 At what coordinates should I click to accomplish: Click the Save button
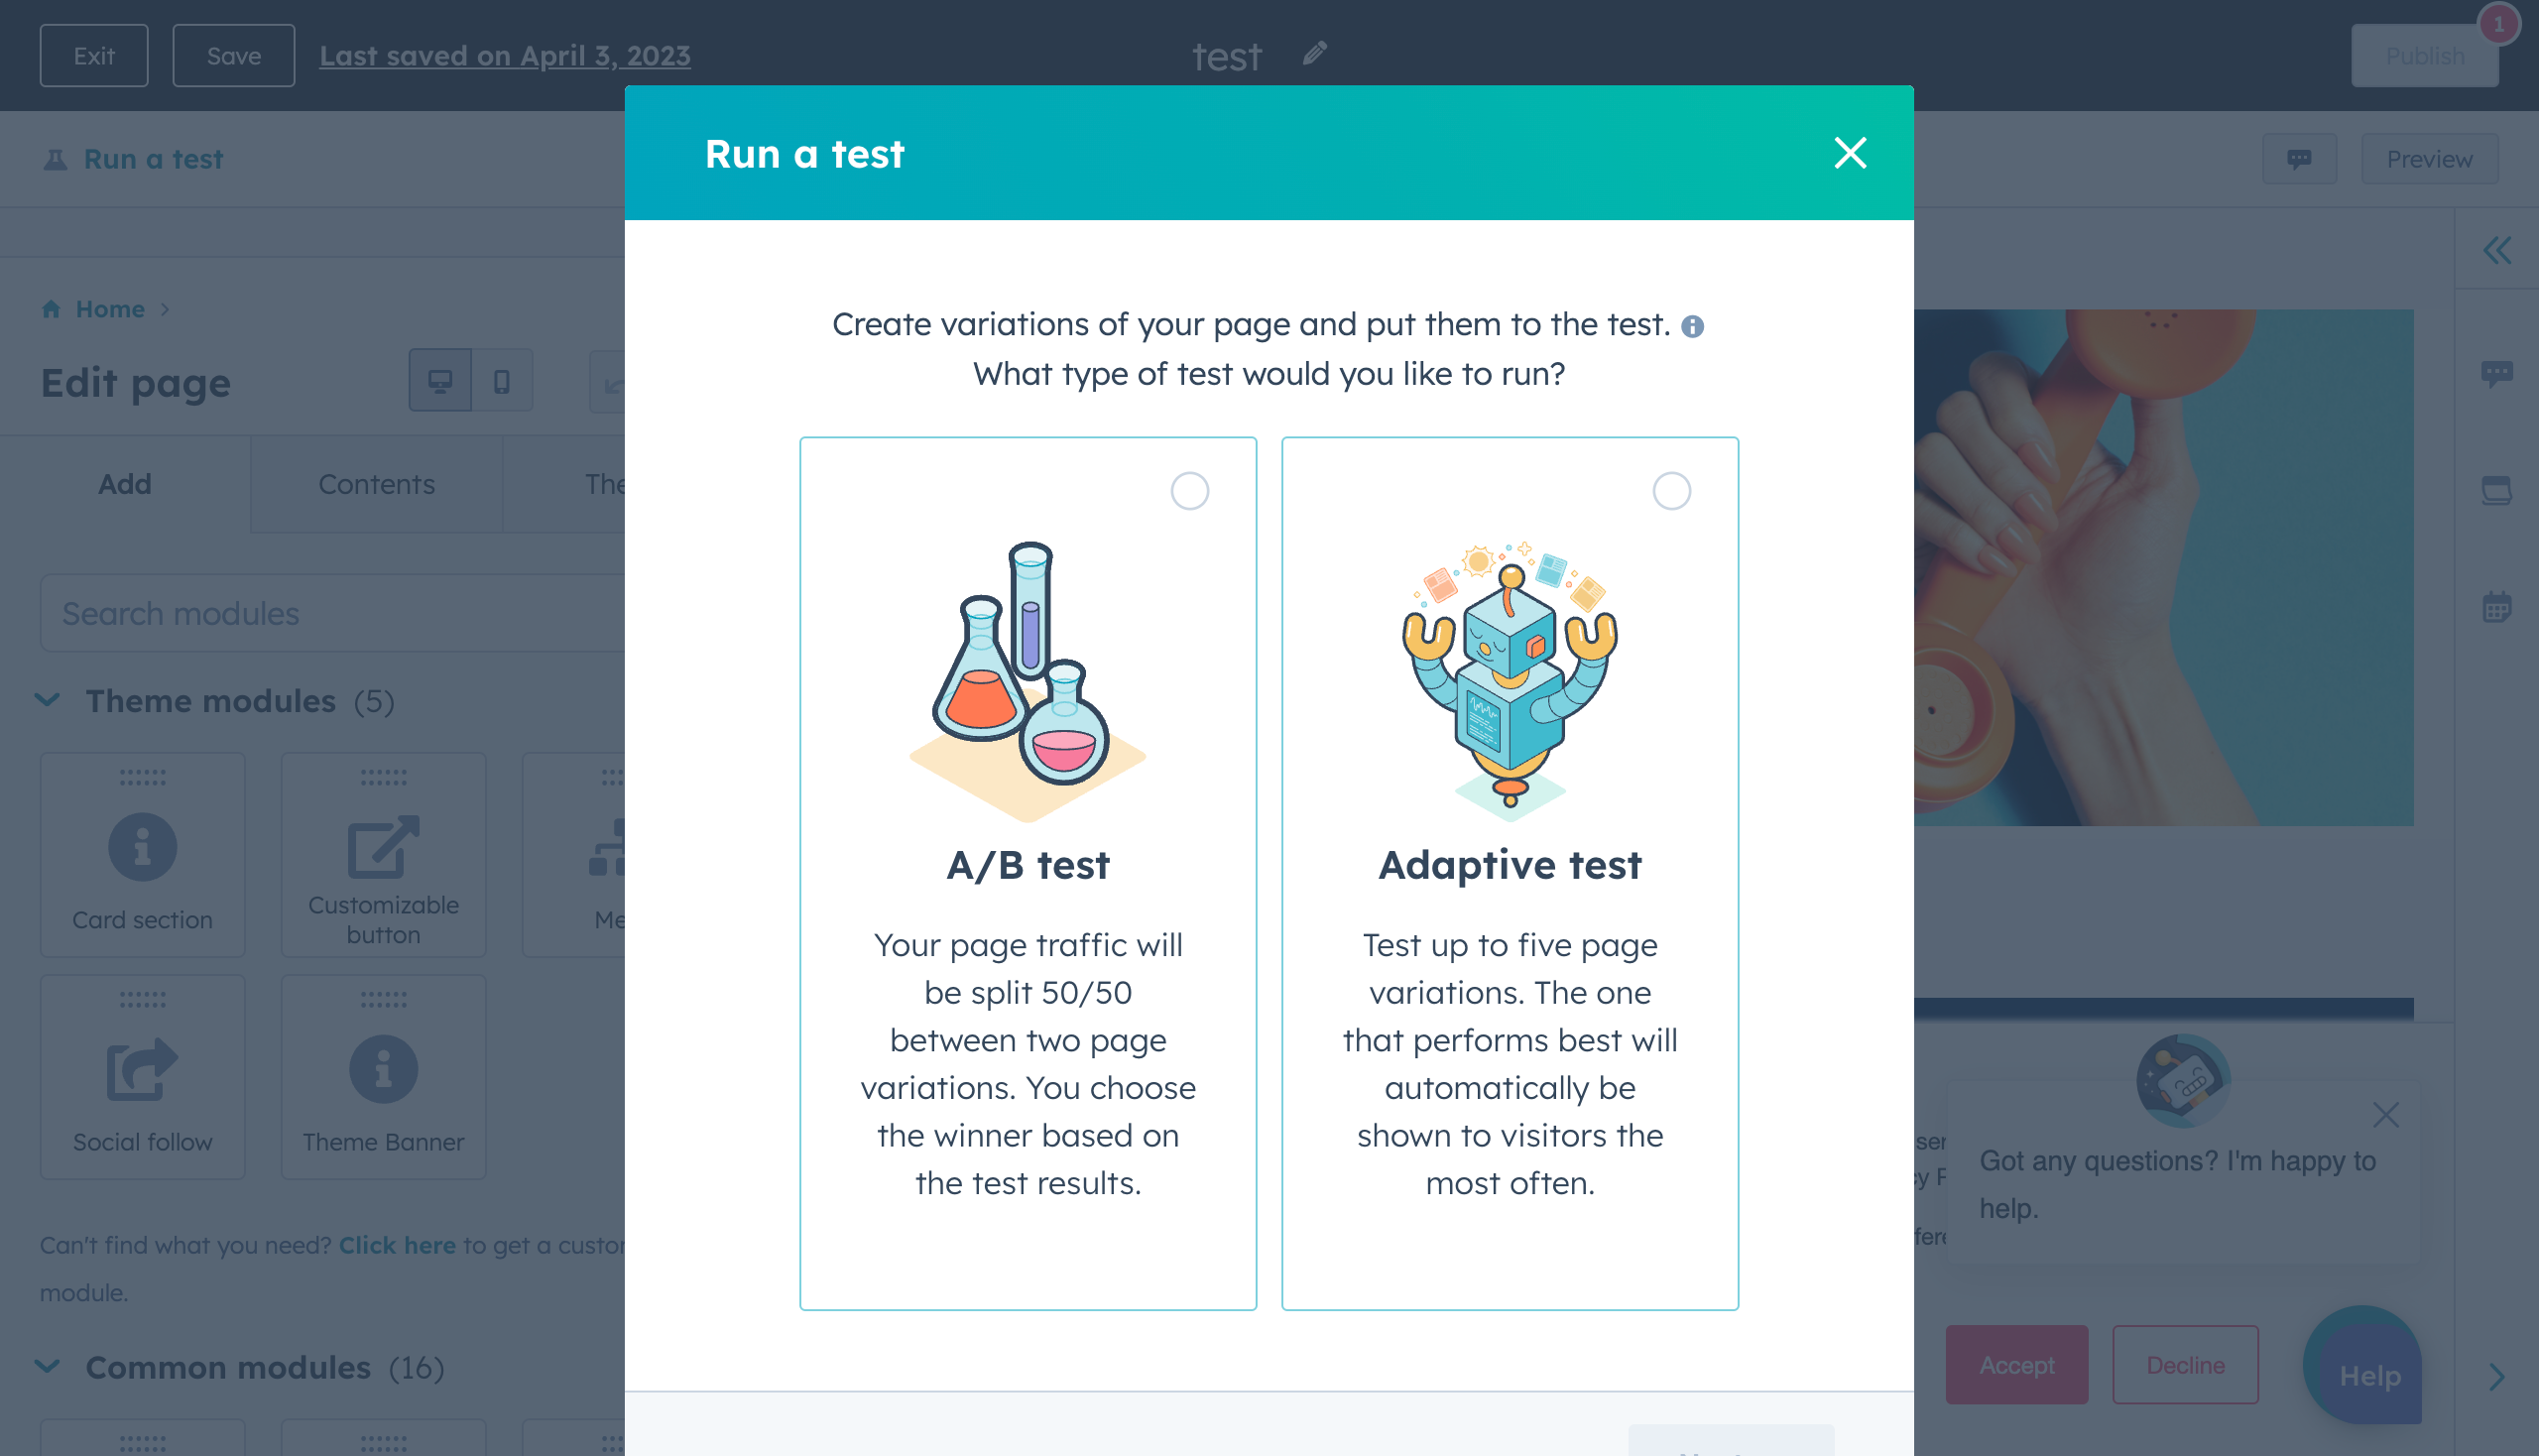click(232, 55)
